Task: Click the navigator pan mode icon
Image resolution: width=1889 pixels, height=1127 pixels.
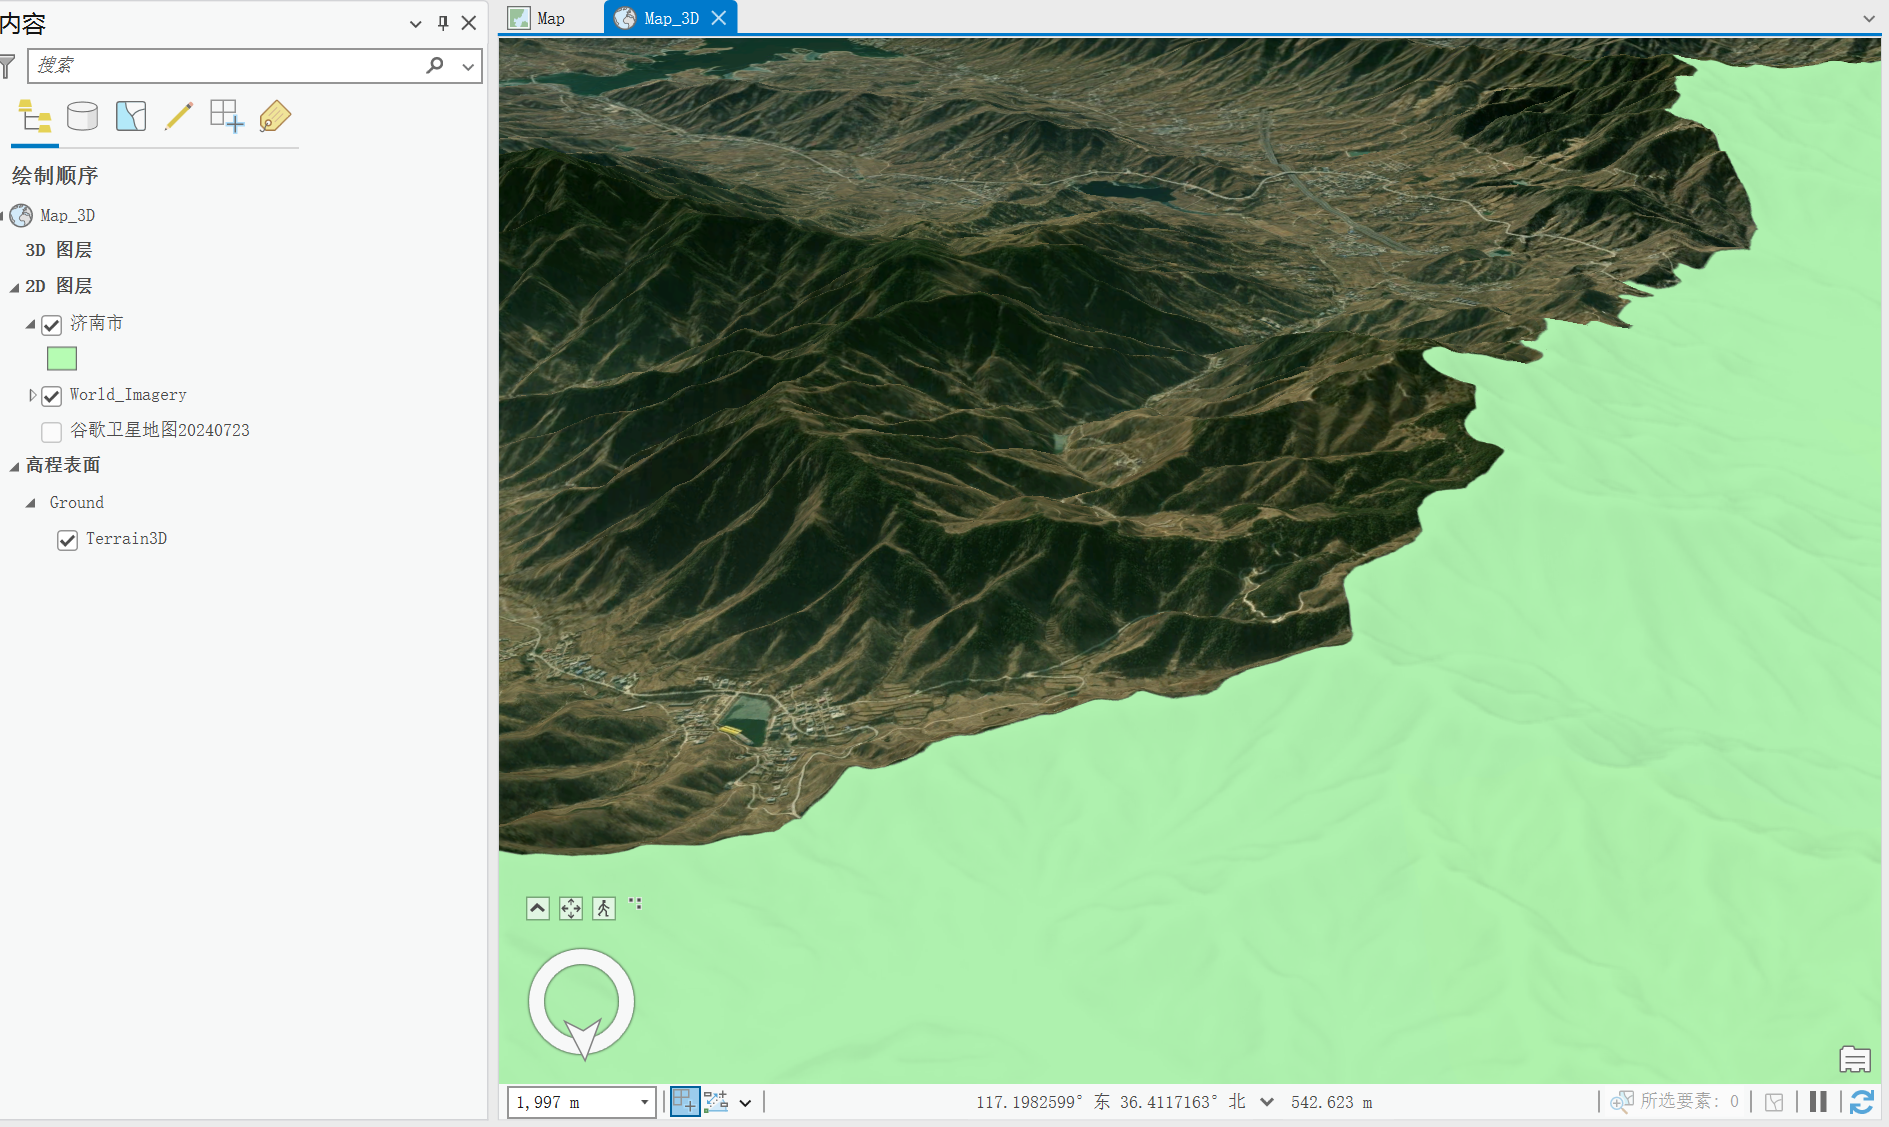Action: (x=571, y=908)
